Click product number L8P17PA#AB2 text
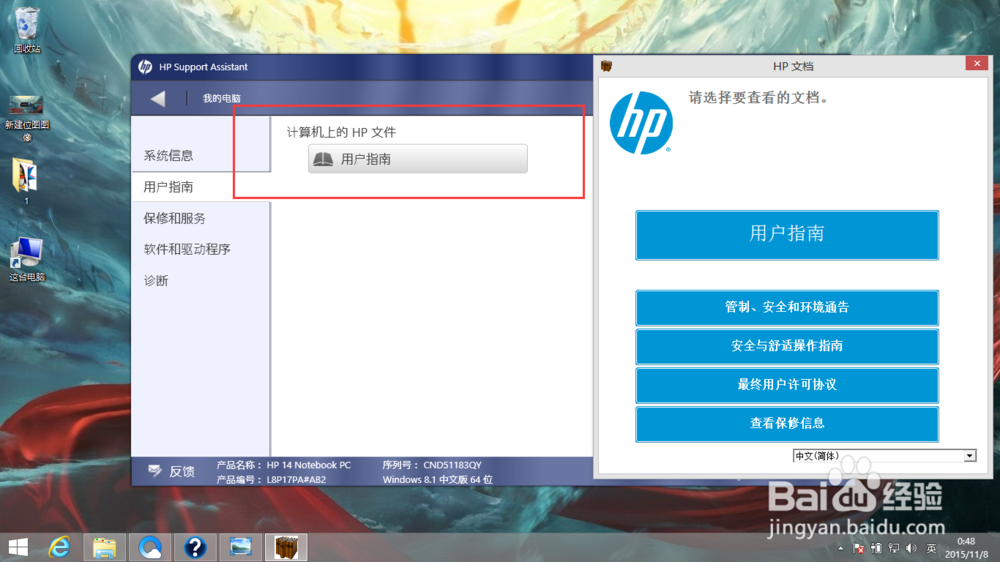The image size is (1000, 562). (296, 480)
